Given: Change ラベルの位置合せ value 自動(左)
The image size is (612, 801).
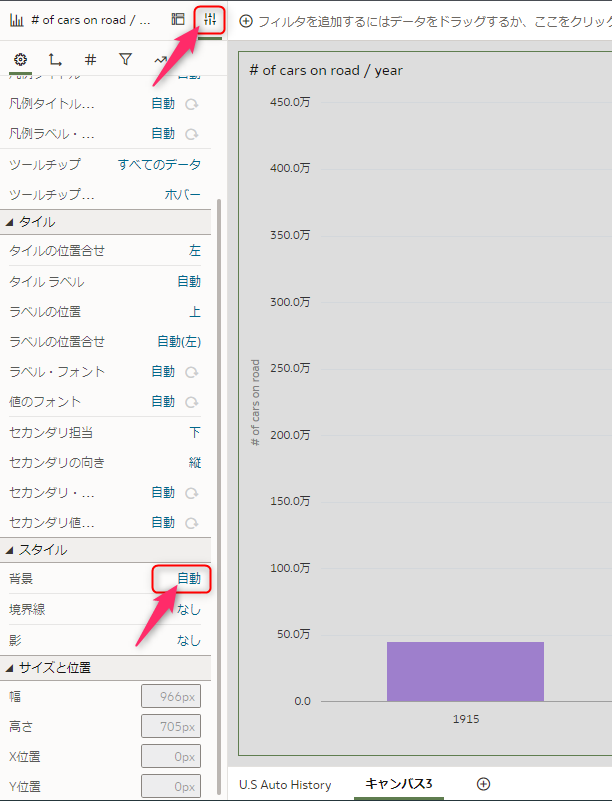Looking at the screenshot, I should tap(179, 342).
